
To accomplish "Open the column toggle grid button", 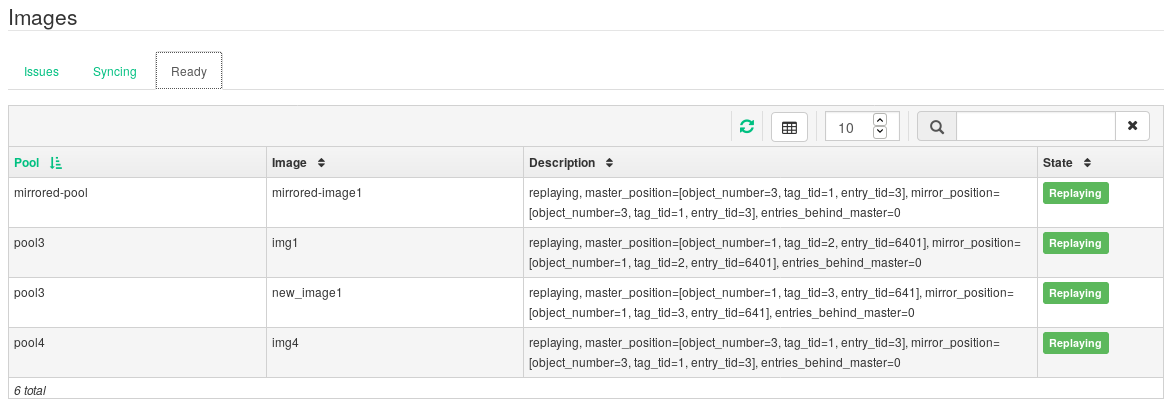I will click(x=789, y=127).
